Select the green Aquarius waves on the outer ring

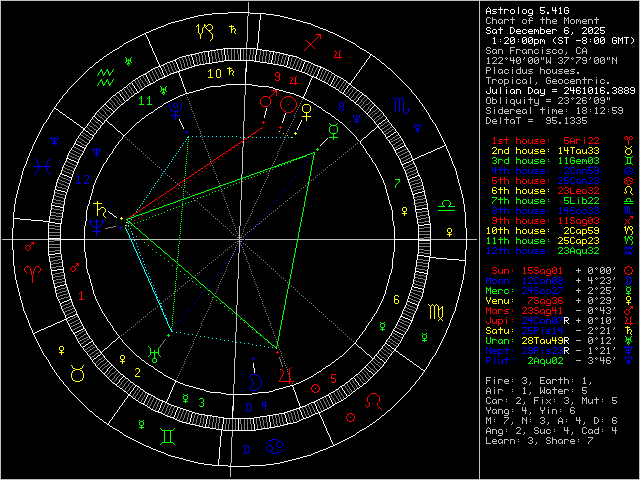(105, 78)
